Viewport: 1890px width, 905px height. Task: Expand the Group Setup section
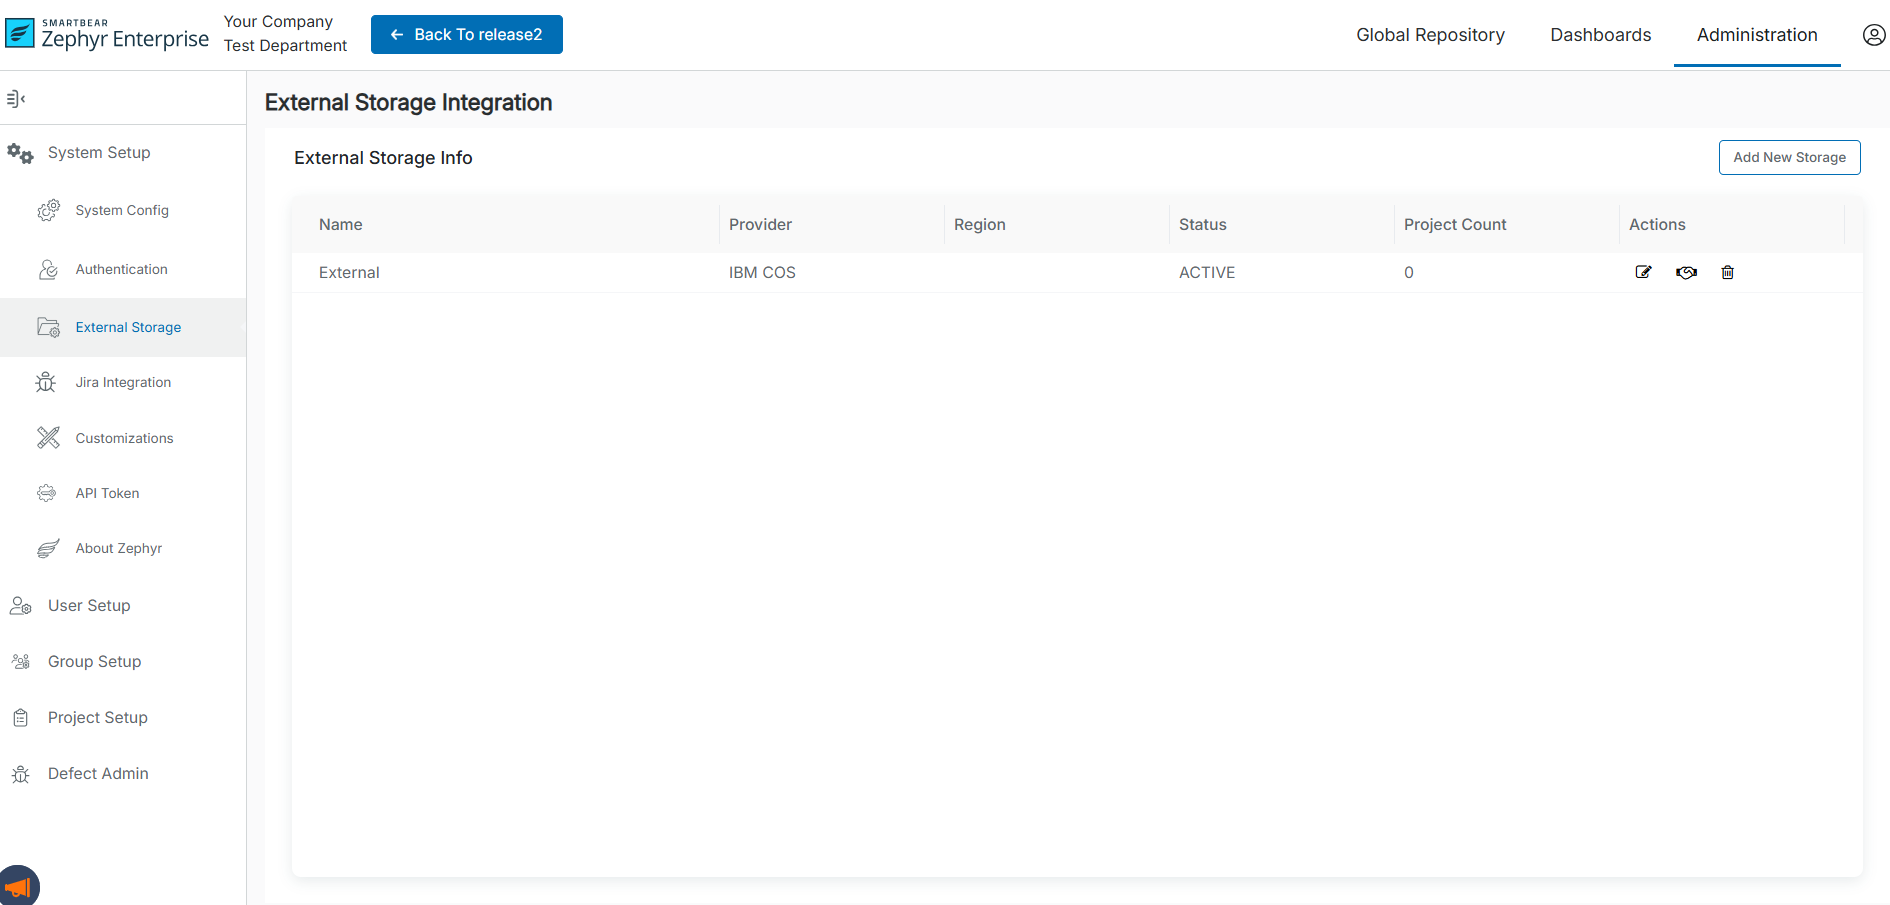click(94, 662)
